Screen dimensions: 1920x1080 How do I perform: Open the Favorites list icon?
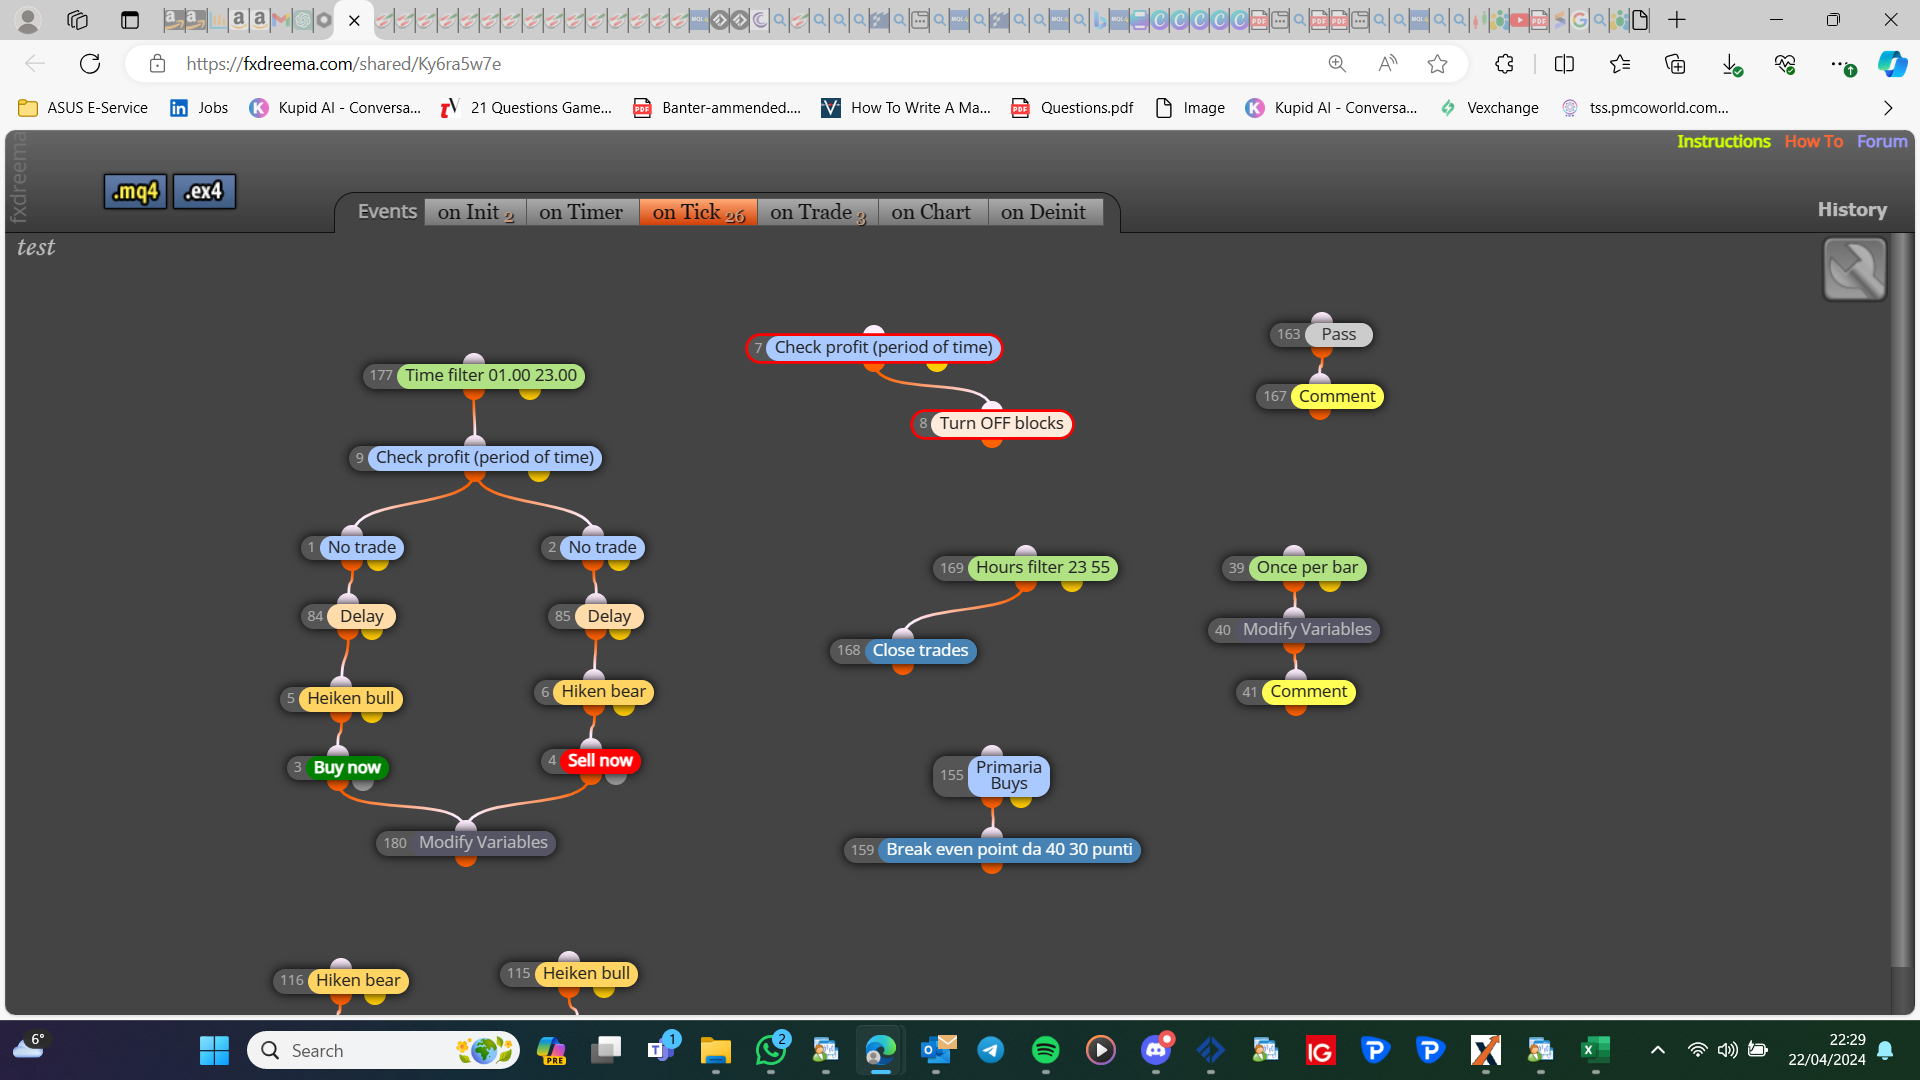tap(1620, 64)
